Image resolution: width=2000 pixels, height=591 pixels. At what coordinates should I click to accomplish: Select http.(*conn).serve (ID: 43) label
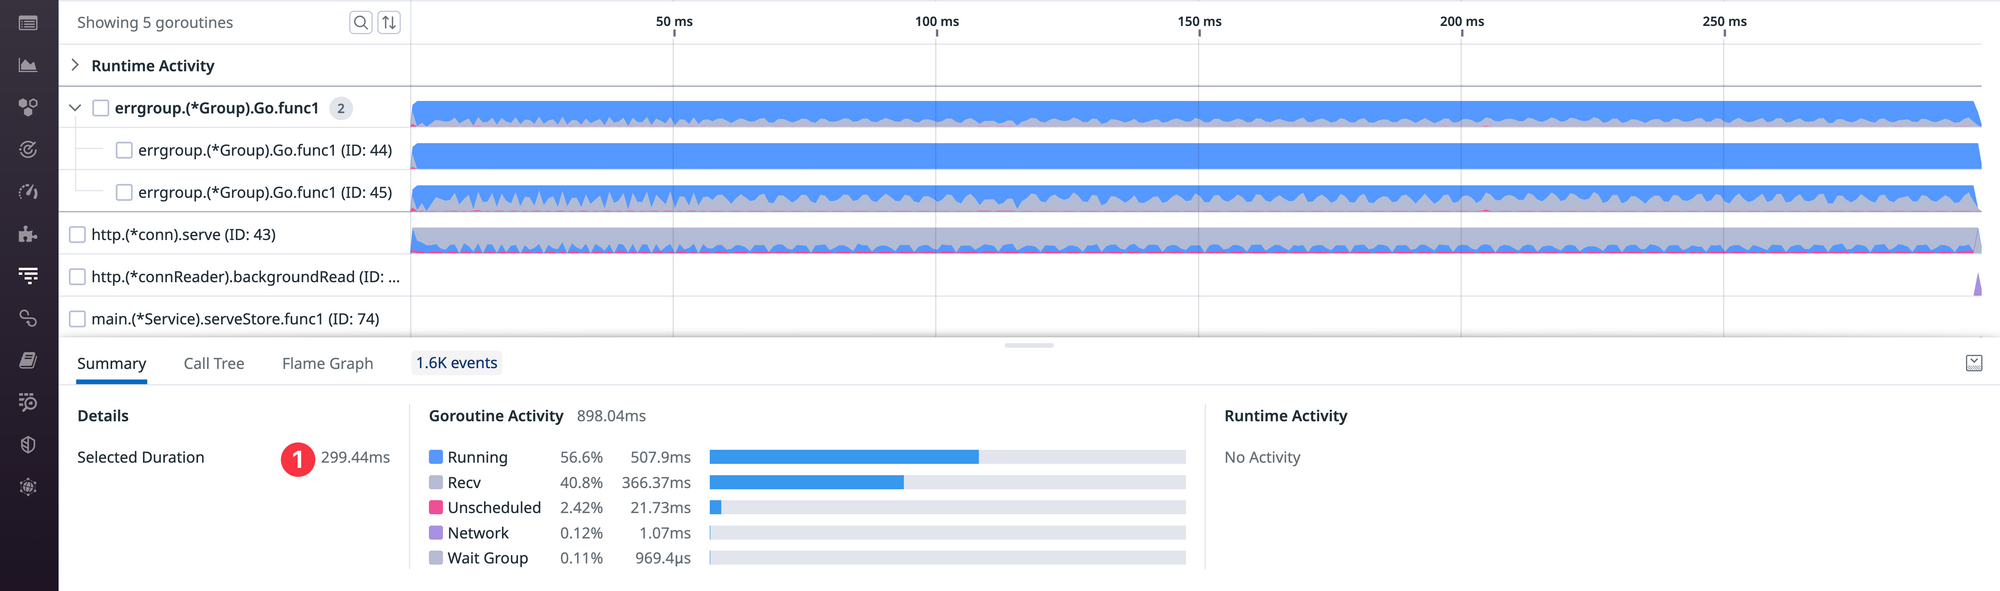[x=184, y=234]
